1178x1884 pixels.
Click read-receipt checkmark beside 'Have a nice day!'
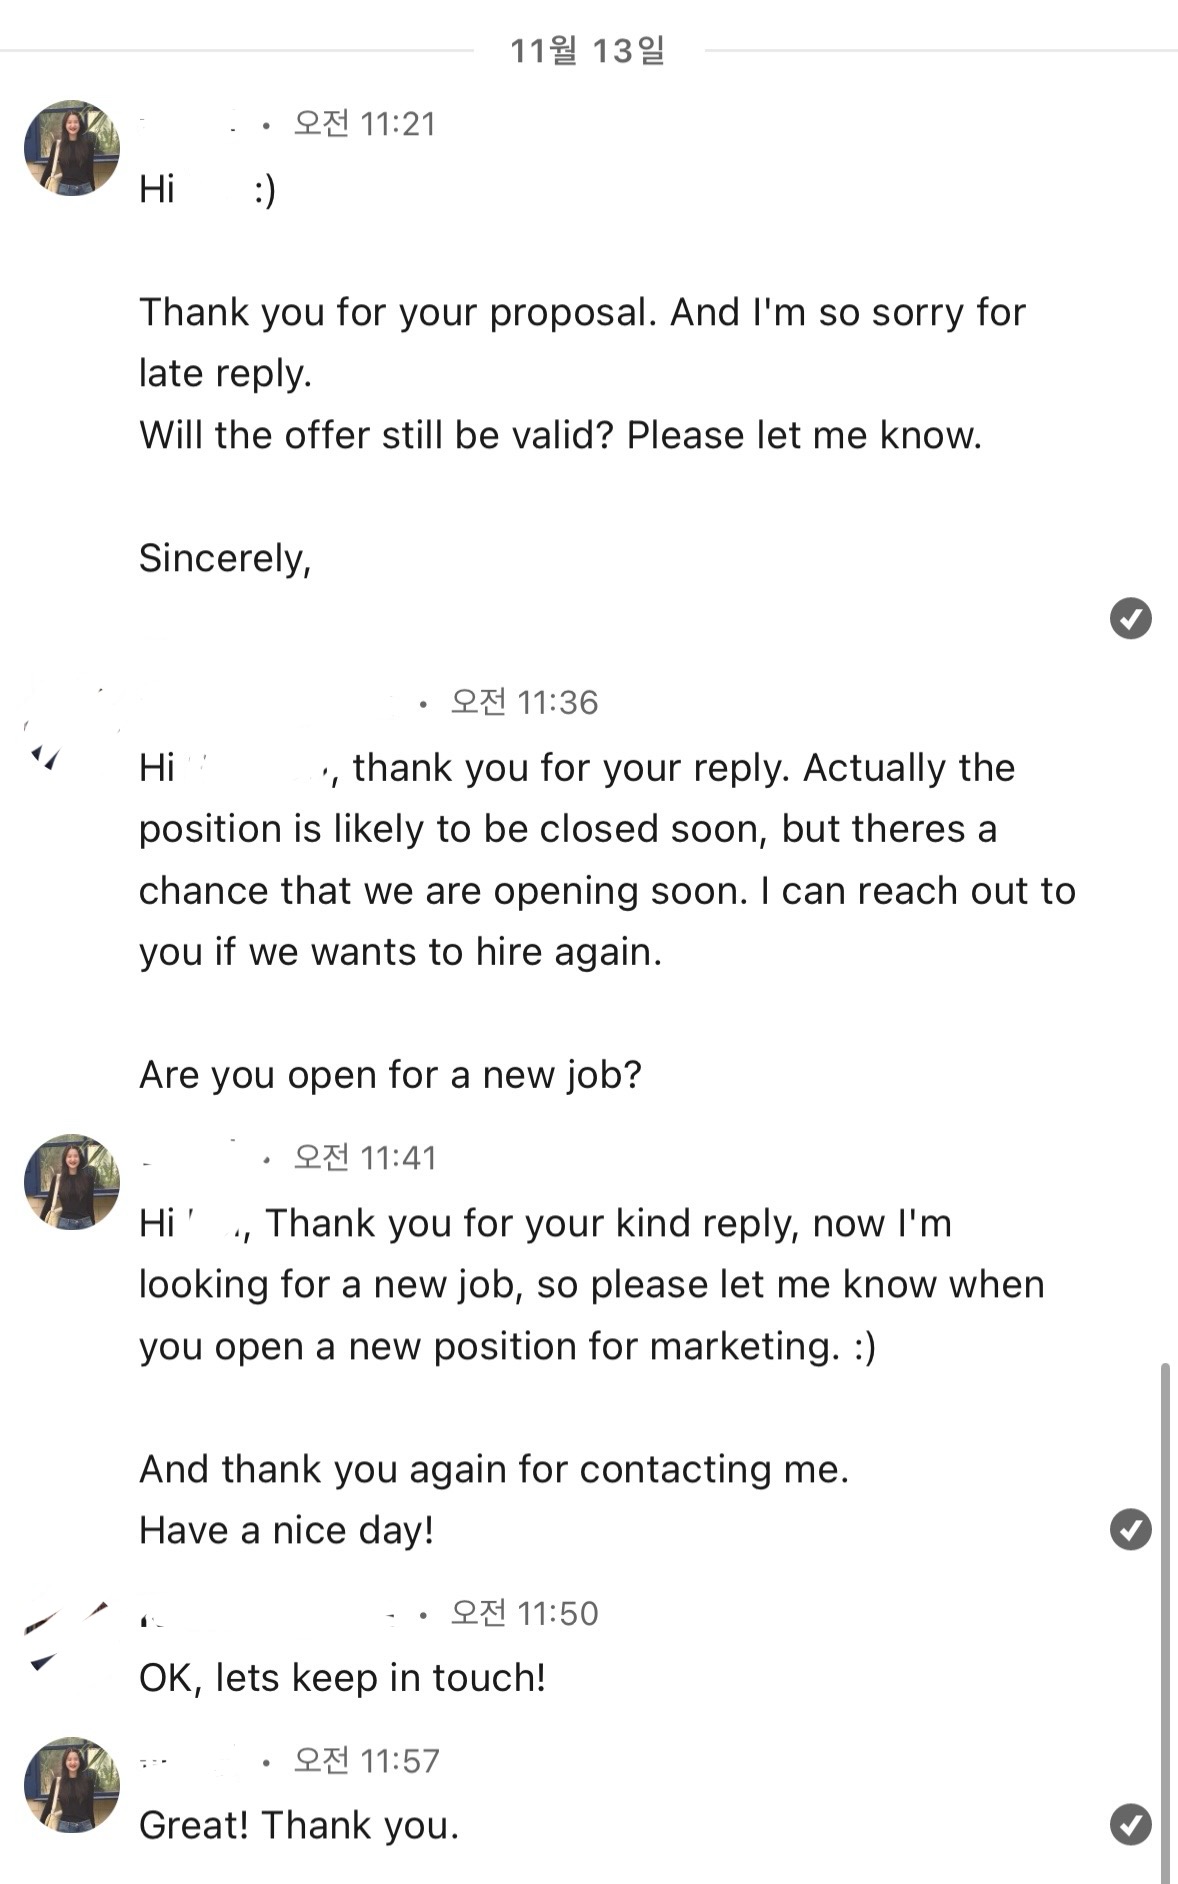(x=1130, y=1529)
